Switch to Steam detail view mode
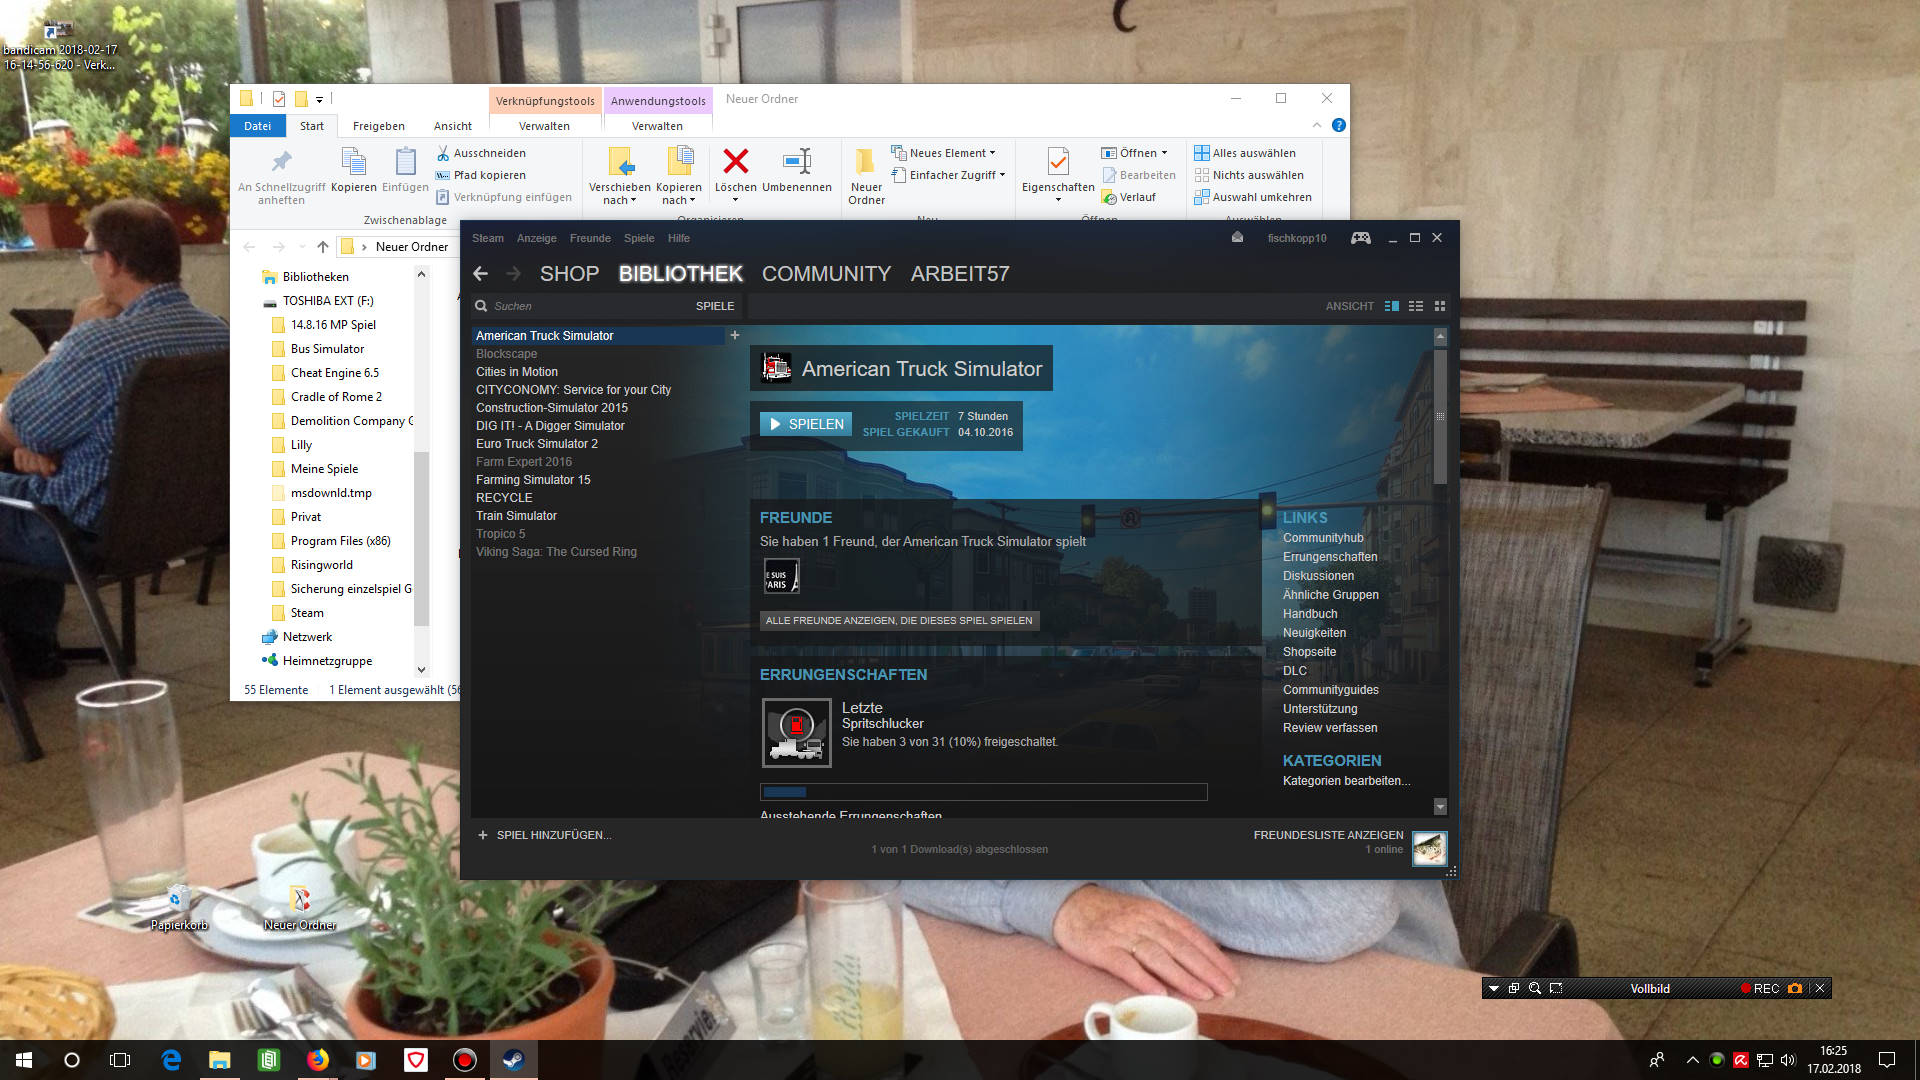 1391,306
